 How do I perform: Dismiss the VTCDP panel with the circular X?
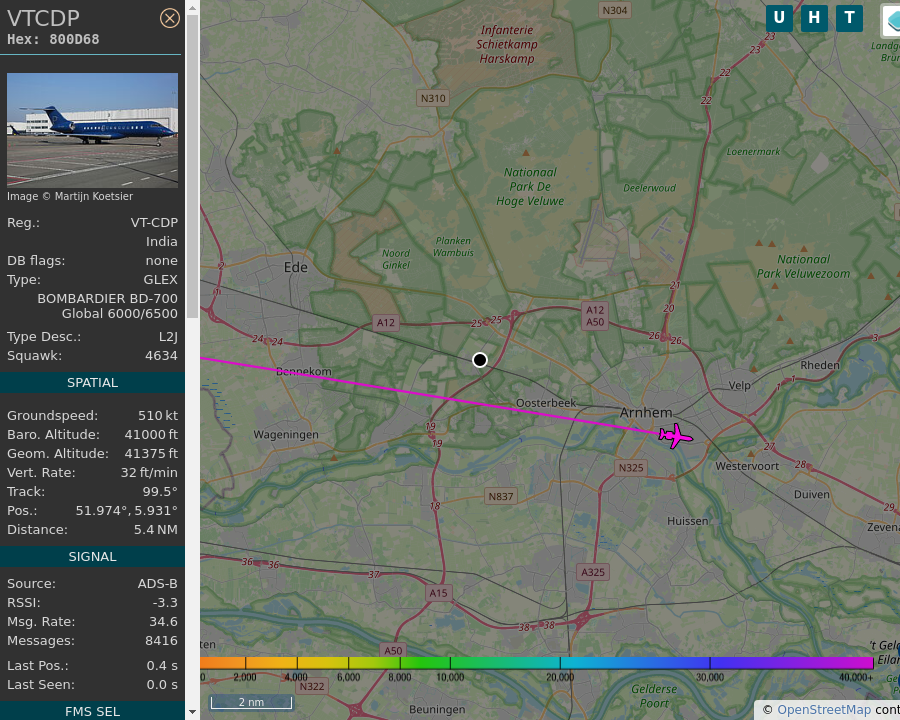(x=169, y=17)
